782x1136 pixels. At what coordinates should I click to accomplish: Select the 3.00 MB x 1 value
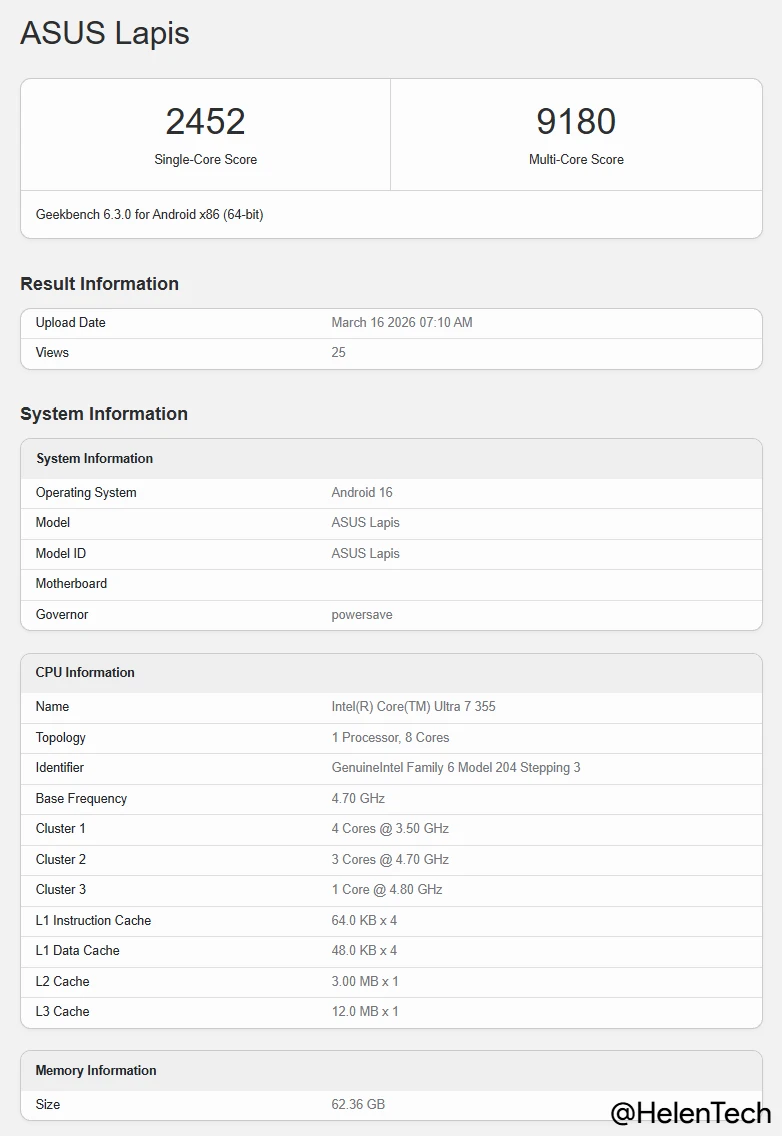point(365,982)
